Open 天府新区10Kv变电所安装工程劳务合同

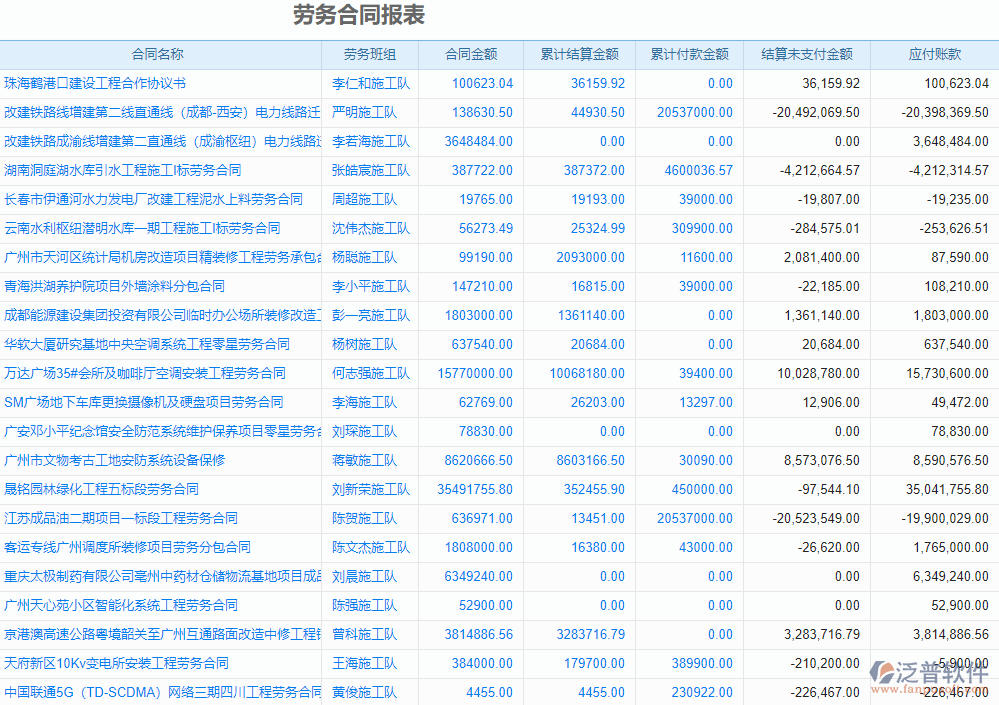tap(110, 663)
